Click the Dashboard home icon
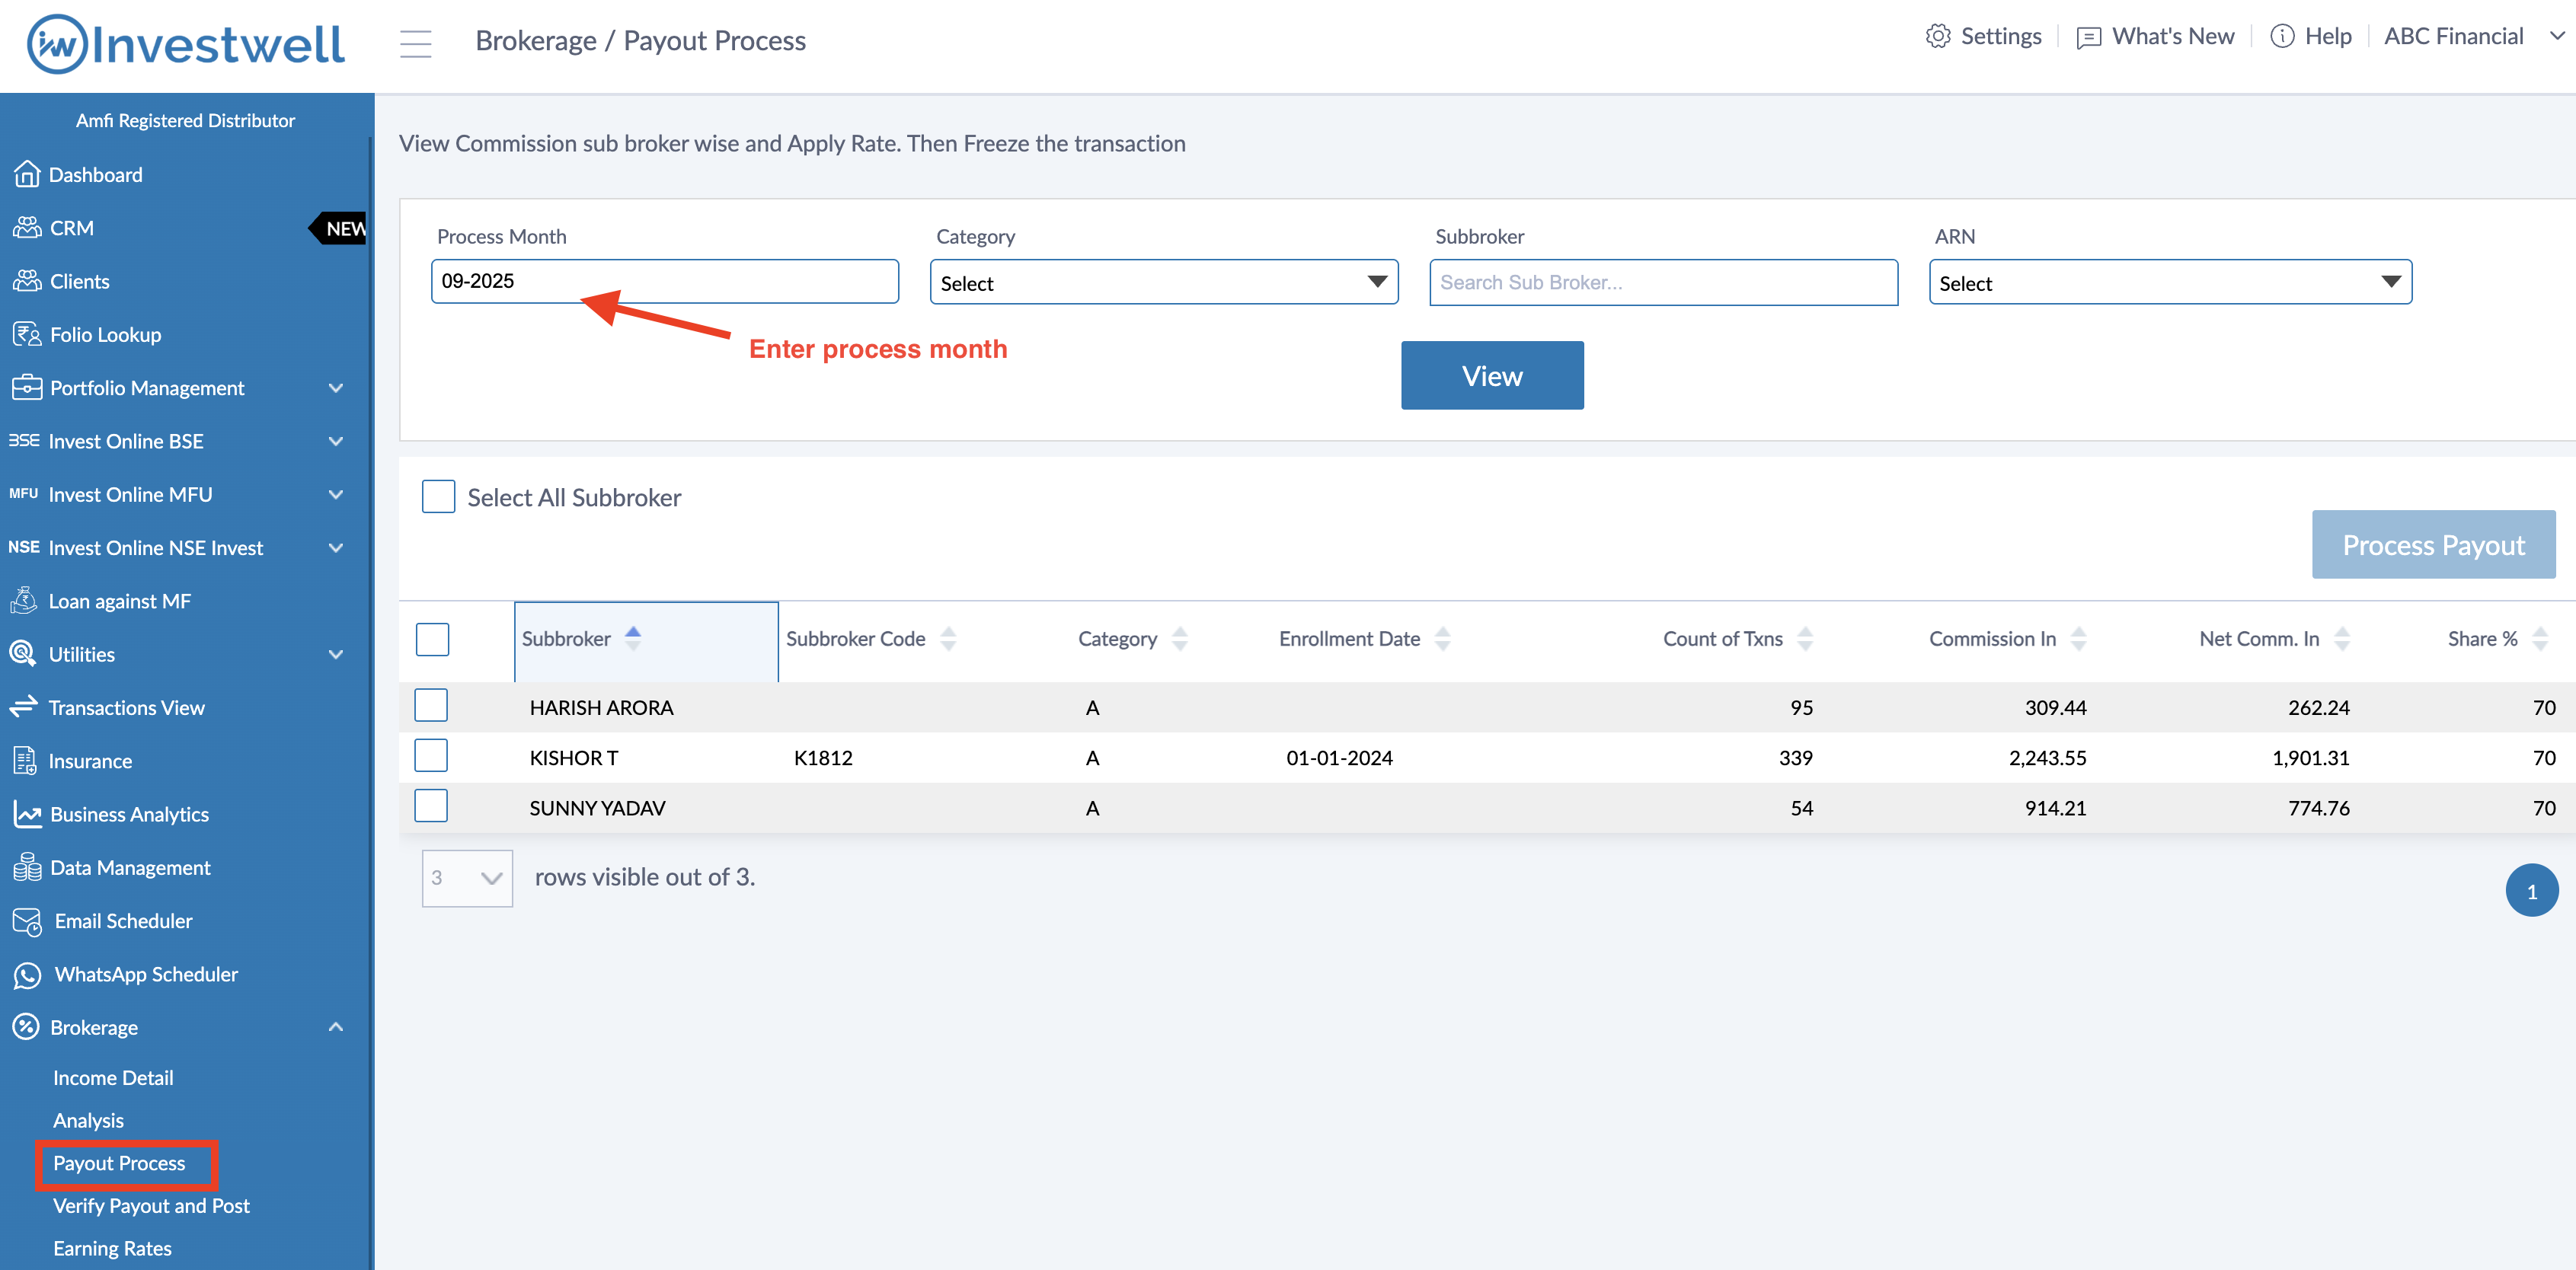 pos(27,175)
